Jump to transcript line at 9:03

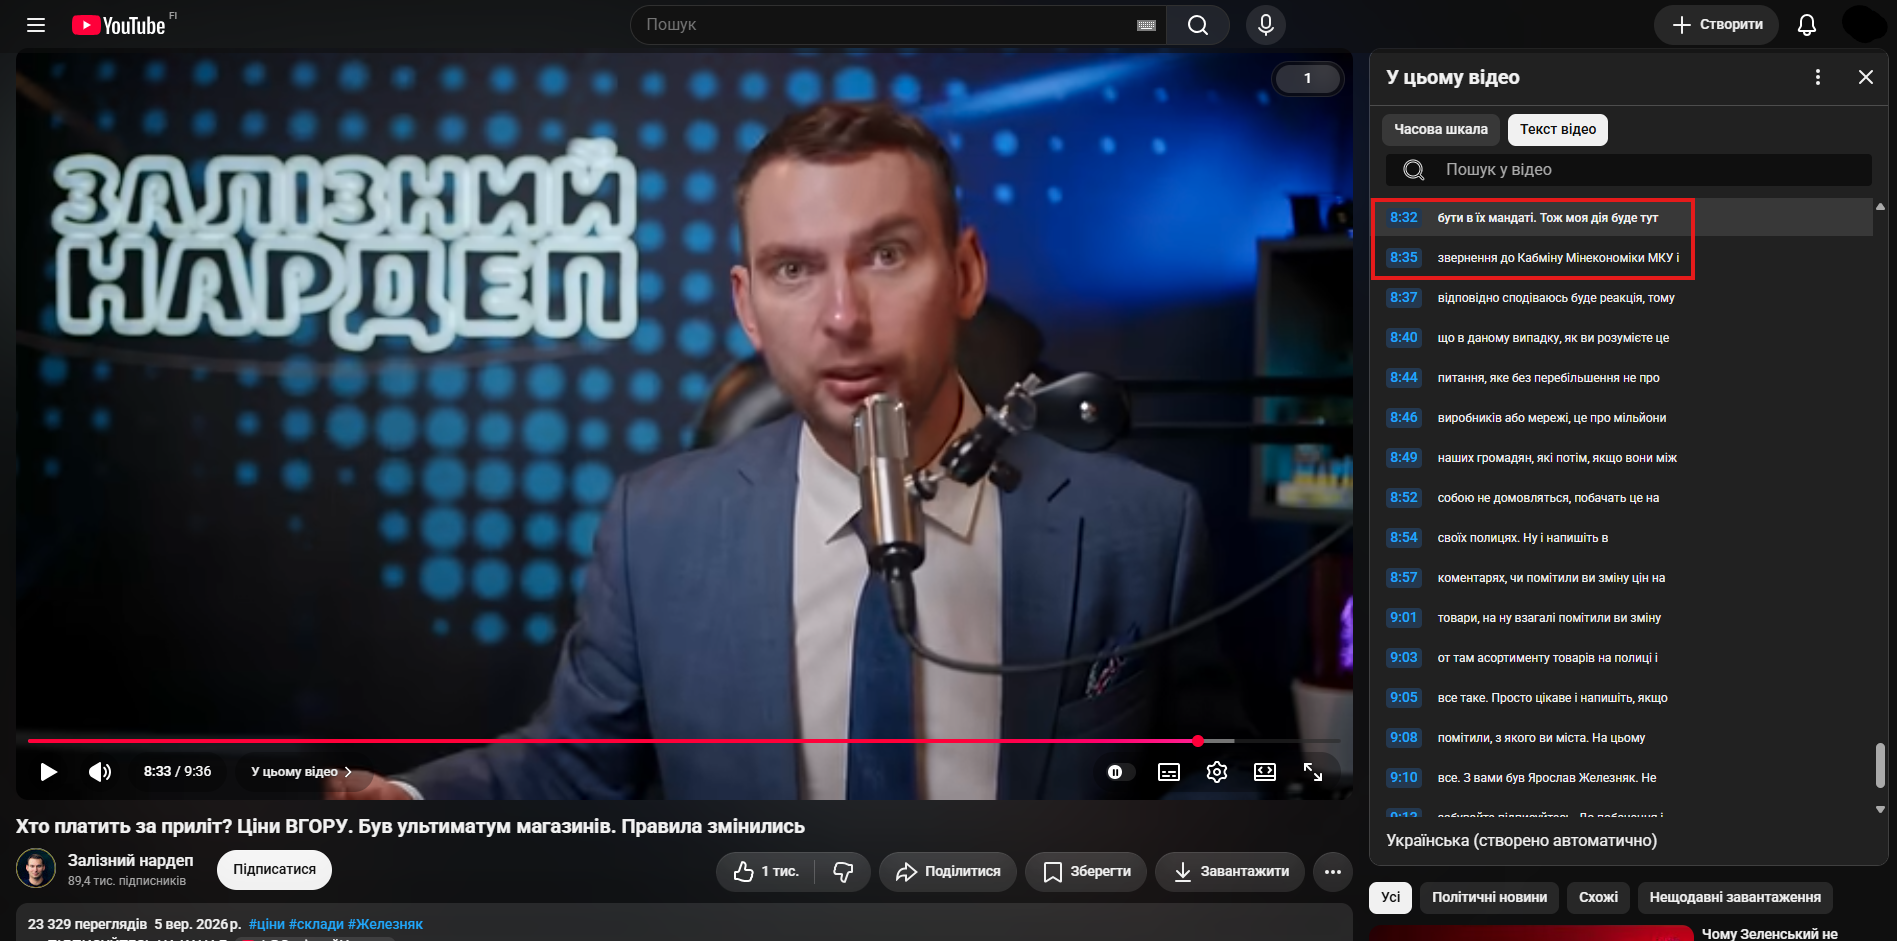tap(1624, 657)
